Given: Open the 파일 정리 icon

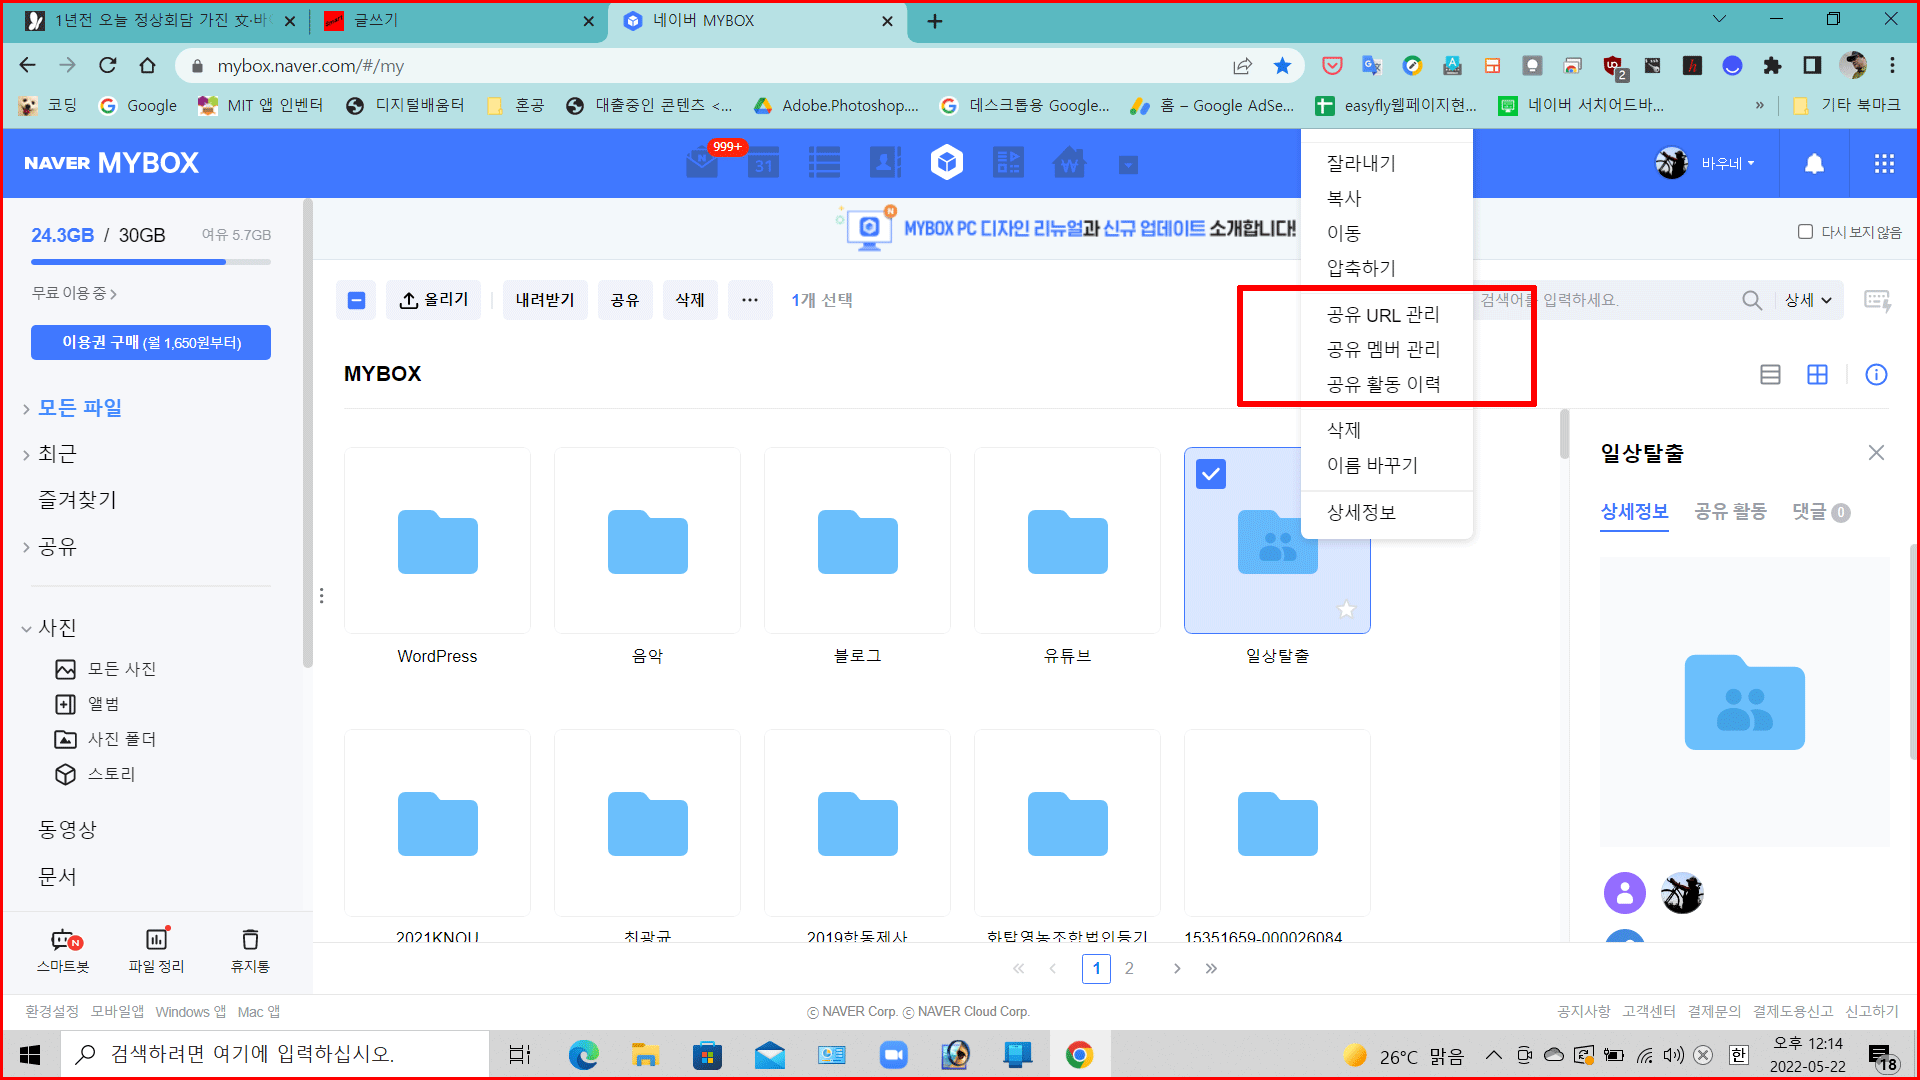Looking at the screenshot, I should tap(157, 940).
